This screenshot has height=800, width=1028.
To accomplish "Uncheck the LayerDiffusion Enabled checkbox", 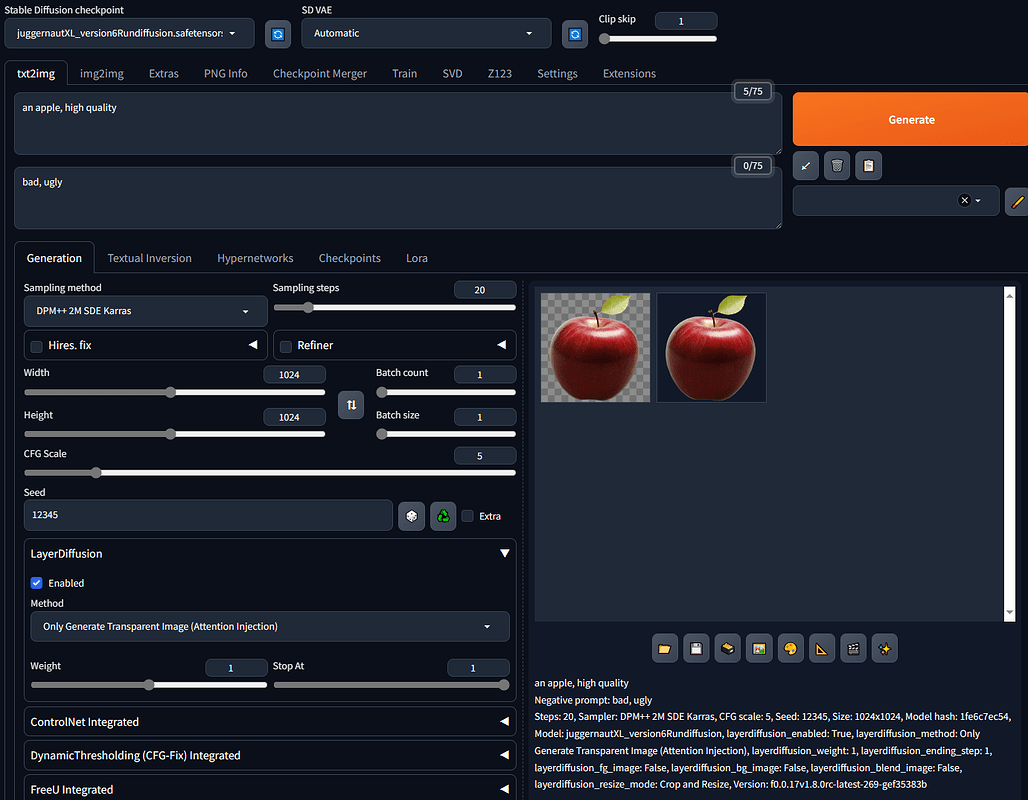I will click(37, 583).
